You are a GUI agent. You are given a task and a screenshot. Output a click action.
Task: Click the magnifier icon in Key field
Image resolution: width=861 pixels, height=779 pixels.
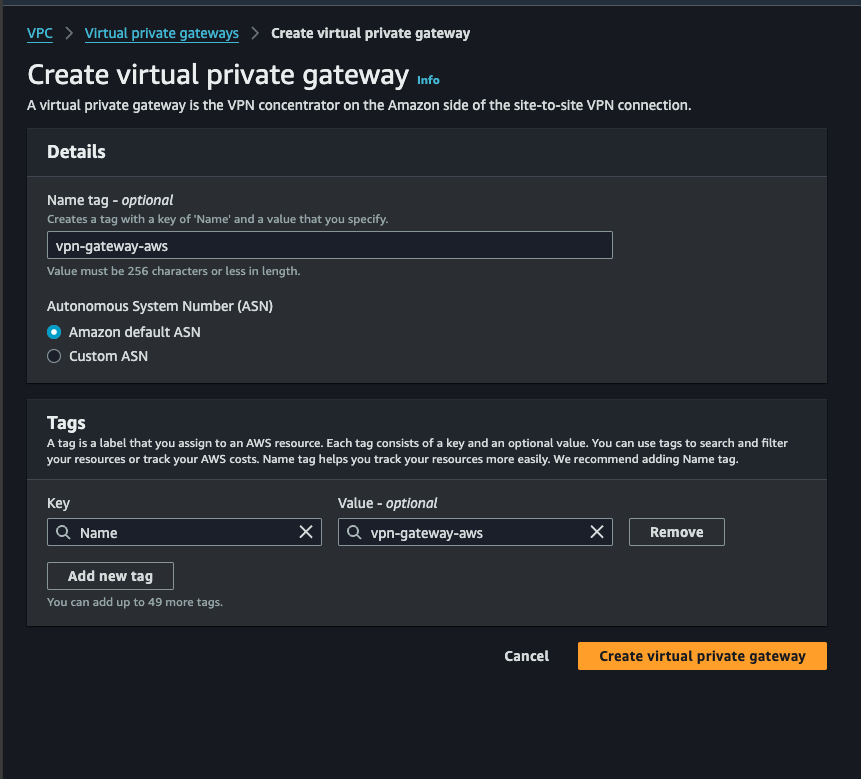point(63,533)
